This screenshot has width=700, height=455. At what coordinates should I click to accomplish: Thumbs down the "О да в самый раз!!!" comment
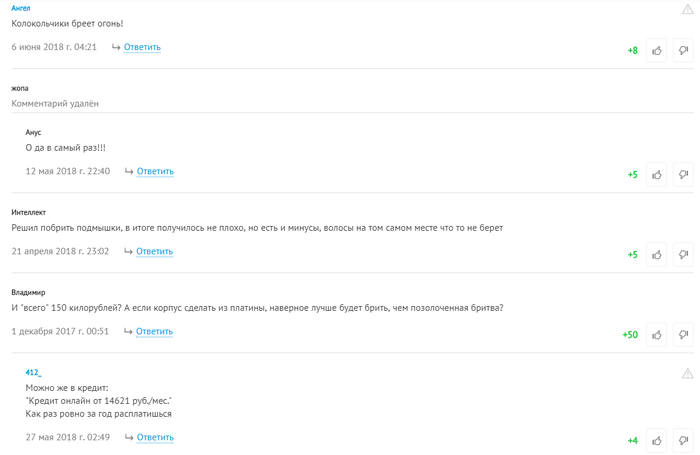[x=683, y=174]
